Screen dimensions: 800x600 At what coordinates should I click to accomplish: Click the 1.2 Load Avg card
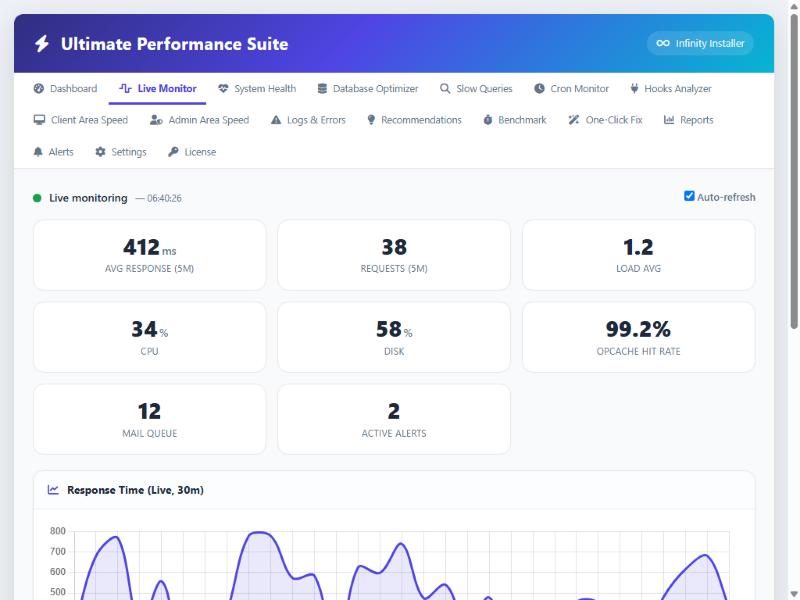pyautogui.click(x=638, y=255)
